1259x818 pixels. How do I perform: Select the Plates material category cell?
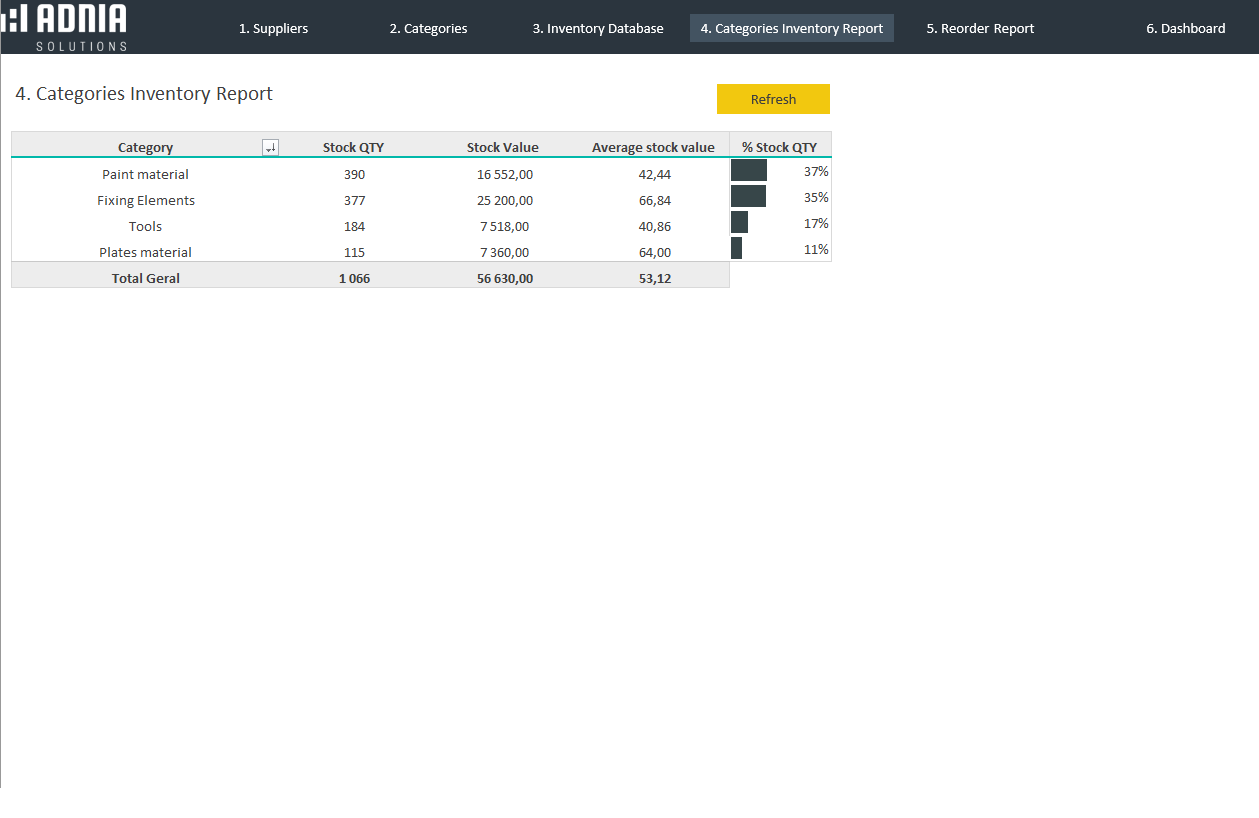pos(145,253)
